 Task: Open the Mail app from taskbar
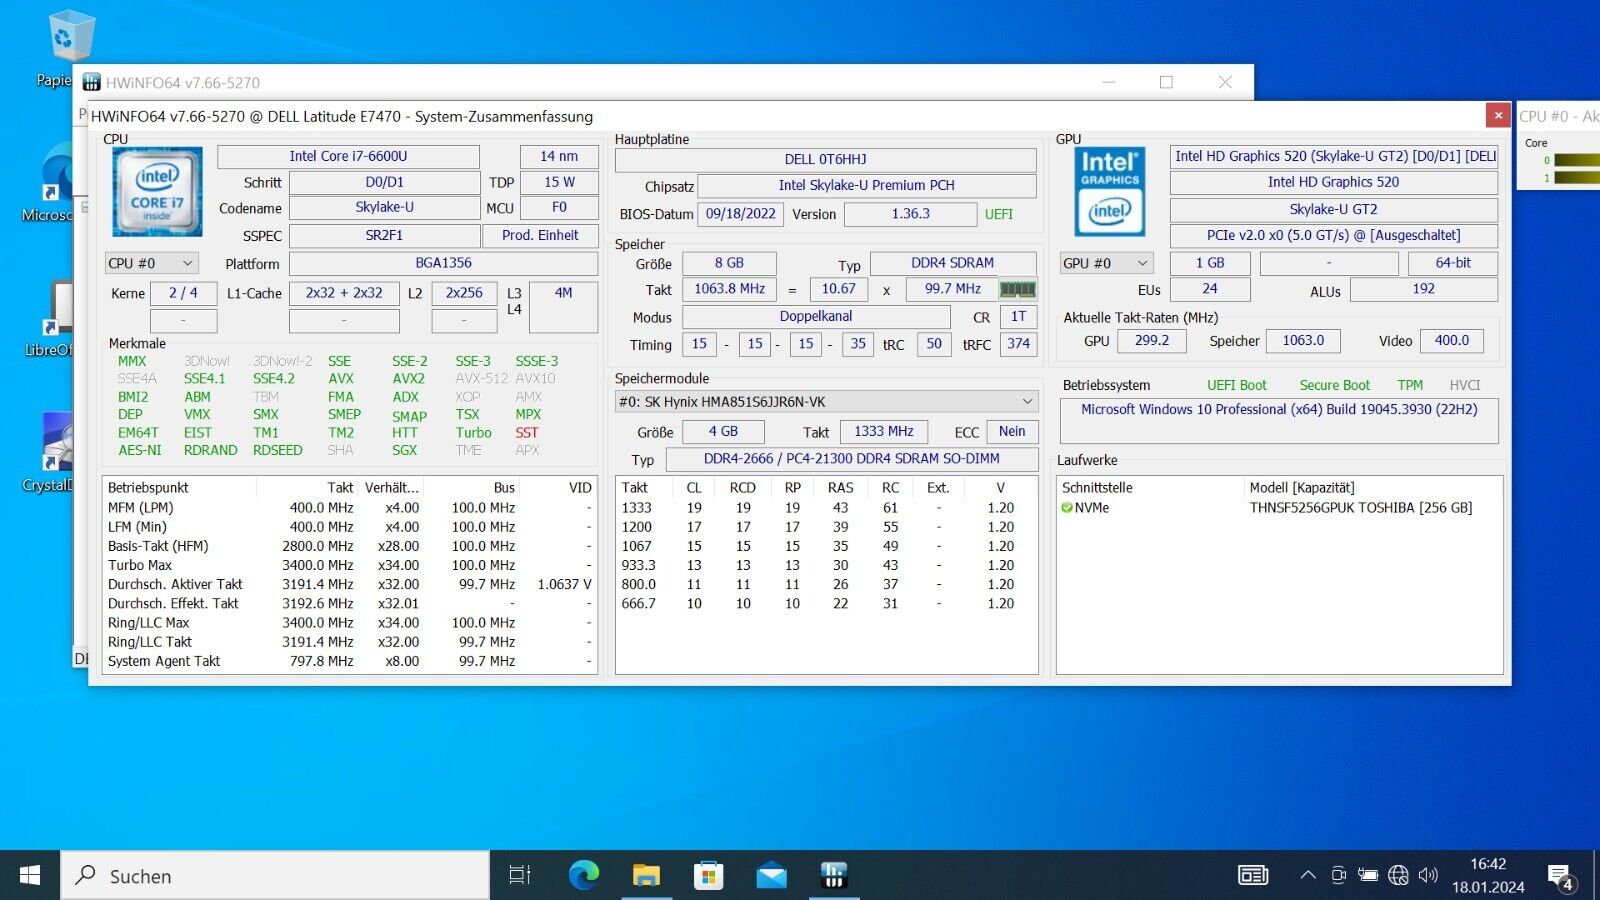pyautogui.click(x=771, y=876)
